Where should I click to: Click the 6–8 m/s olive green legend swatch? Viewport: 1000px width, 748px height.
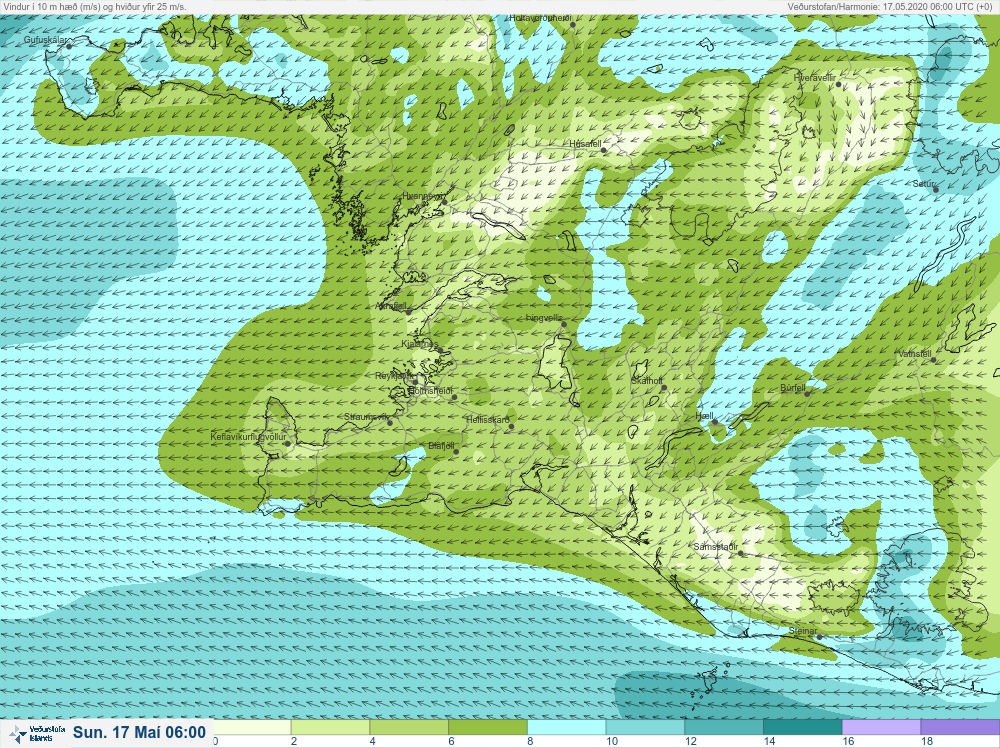coord(488,727)
